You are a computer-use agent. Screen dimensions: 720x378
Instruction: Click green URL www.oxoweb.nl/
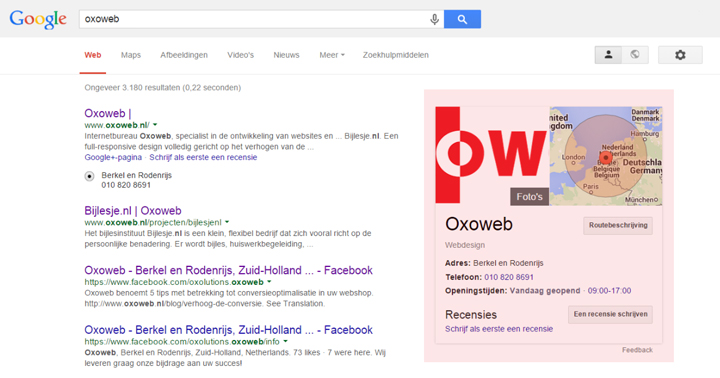(117, 125)
